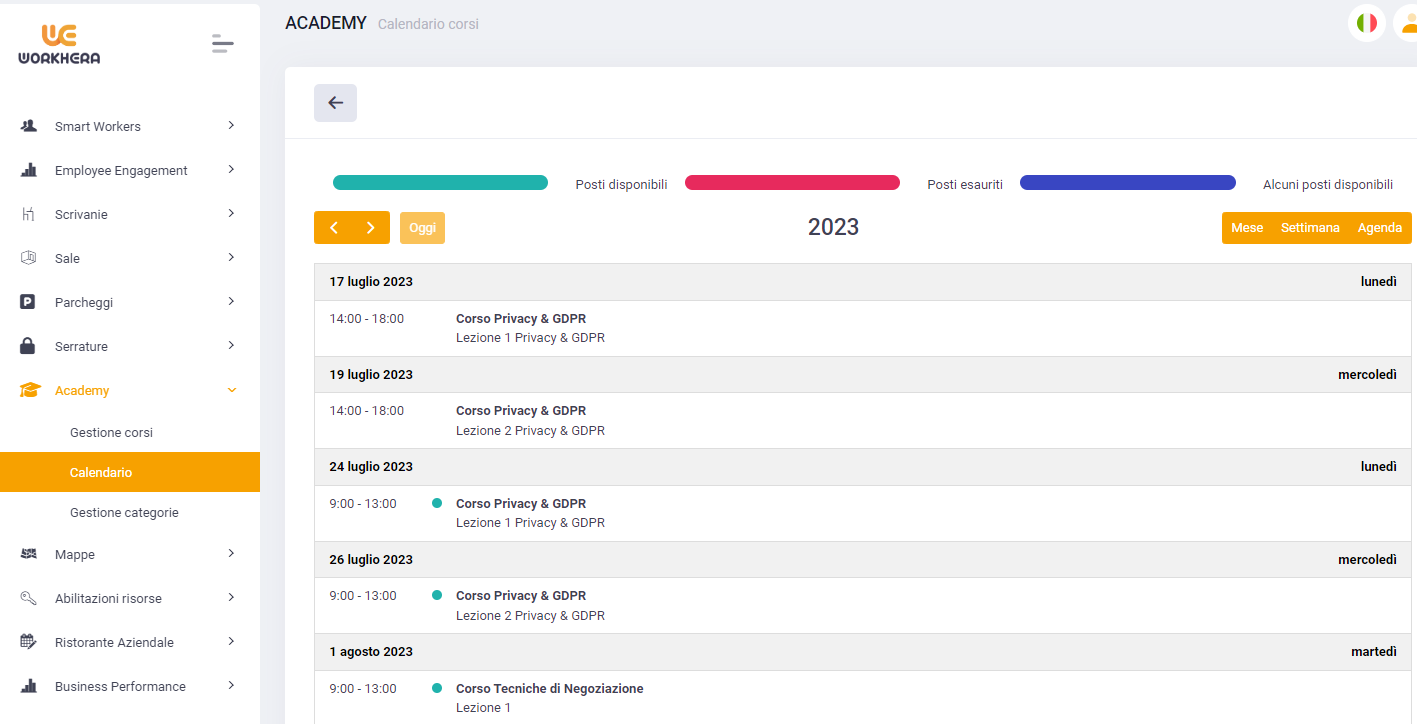Open the Ristorante Aziendale menu label
This screenshot has height=724, width=1417.
coord(114,643)
